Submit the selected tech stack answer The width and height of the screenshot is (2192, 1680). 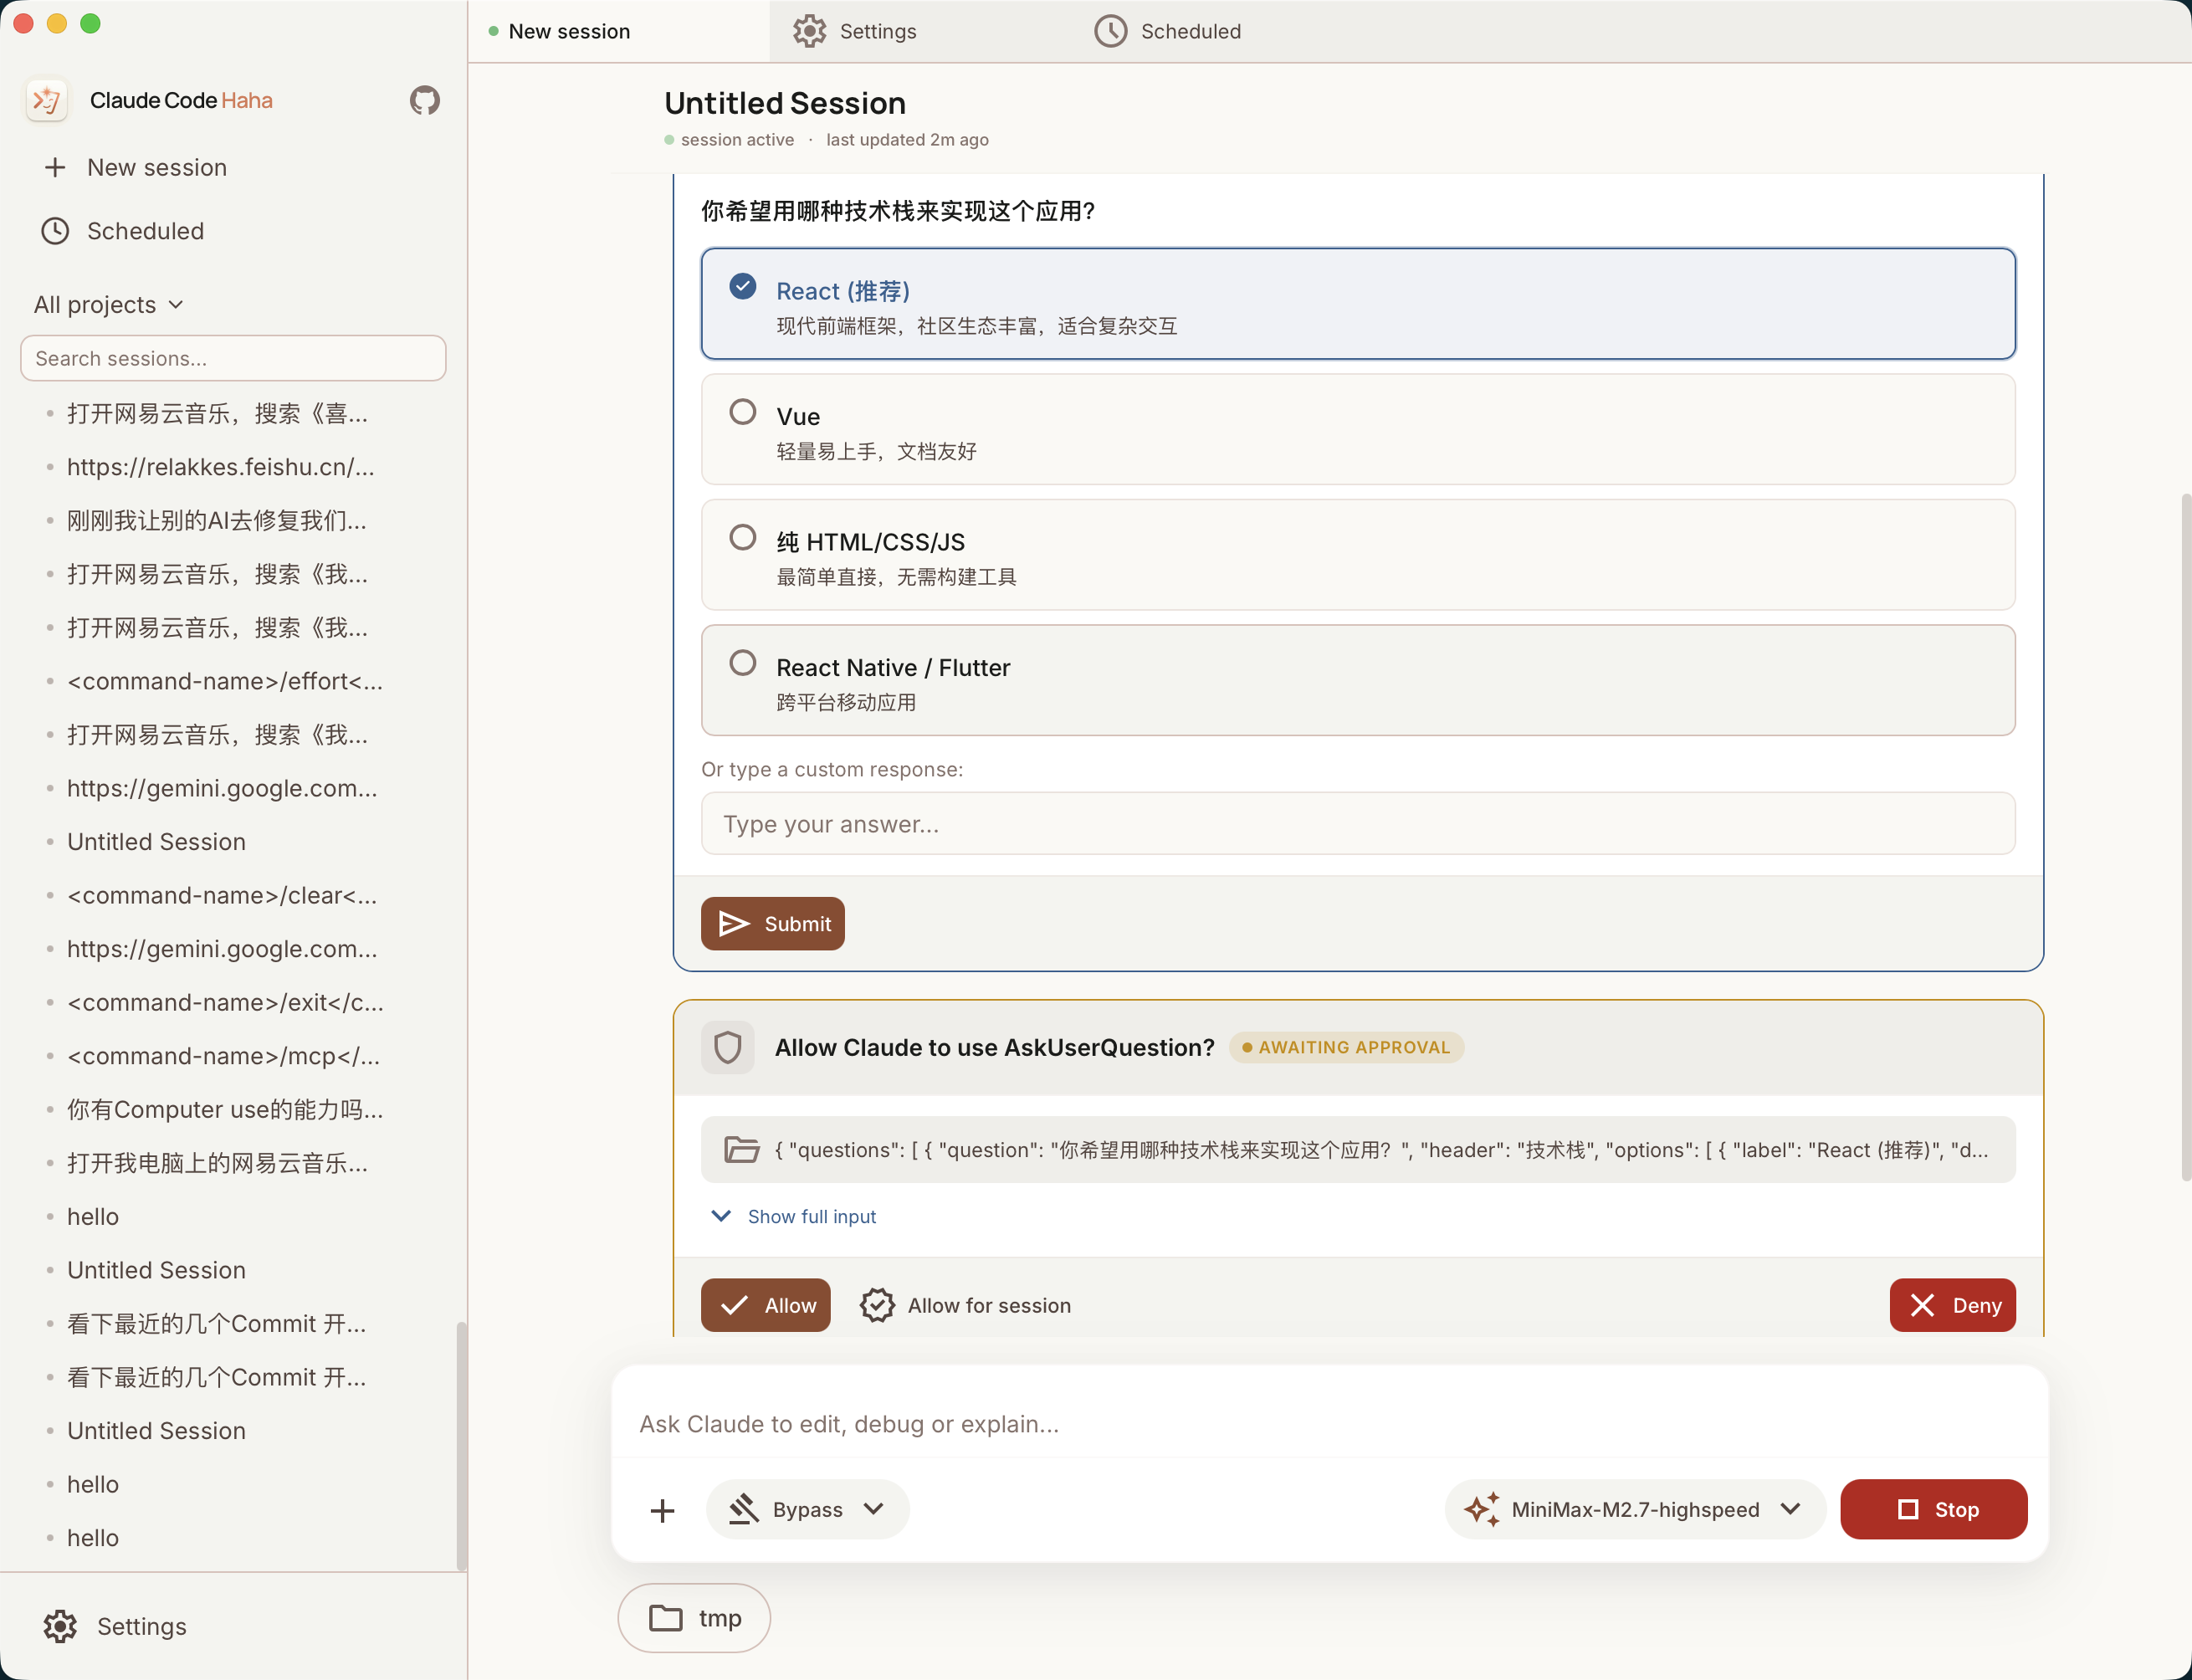772,923
